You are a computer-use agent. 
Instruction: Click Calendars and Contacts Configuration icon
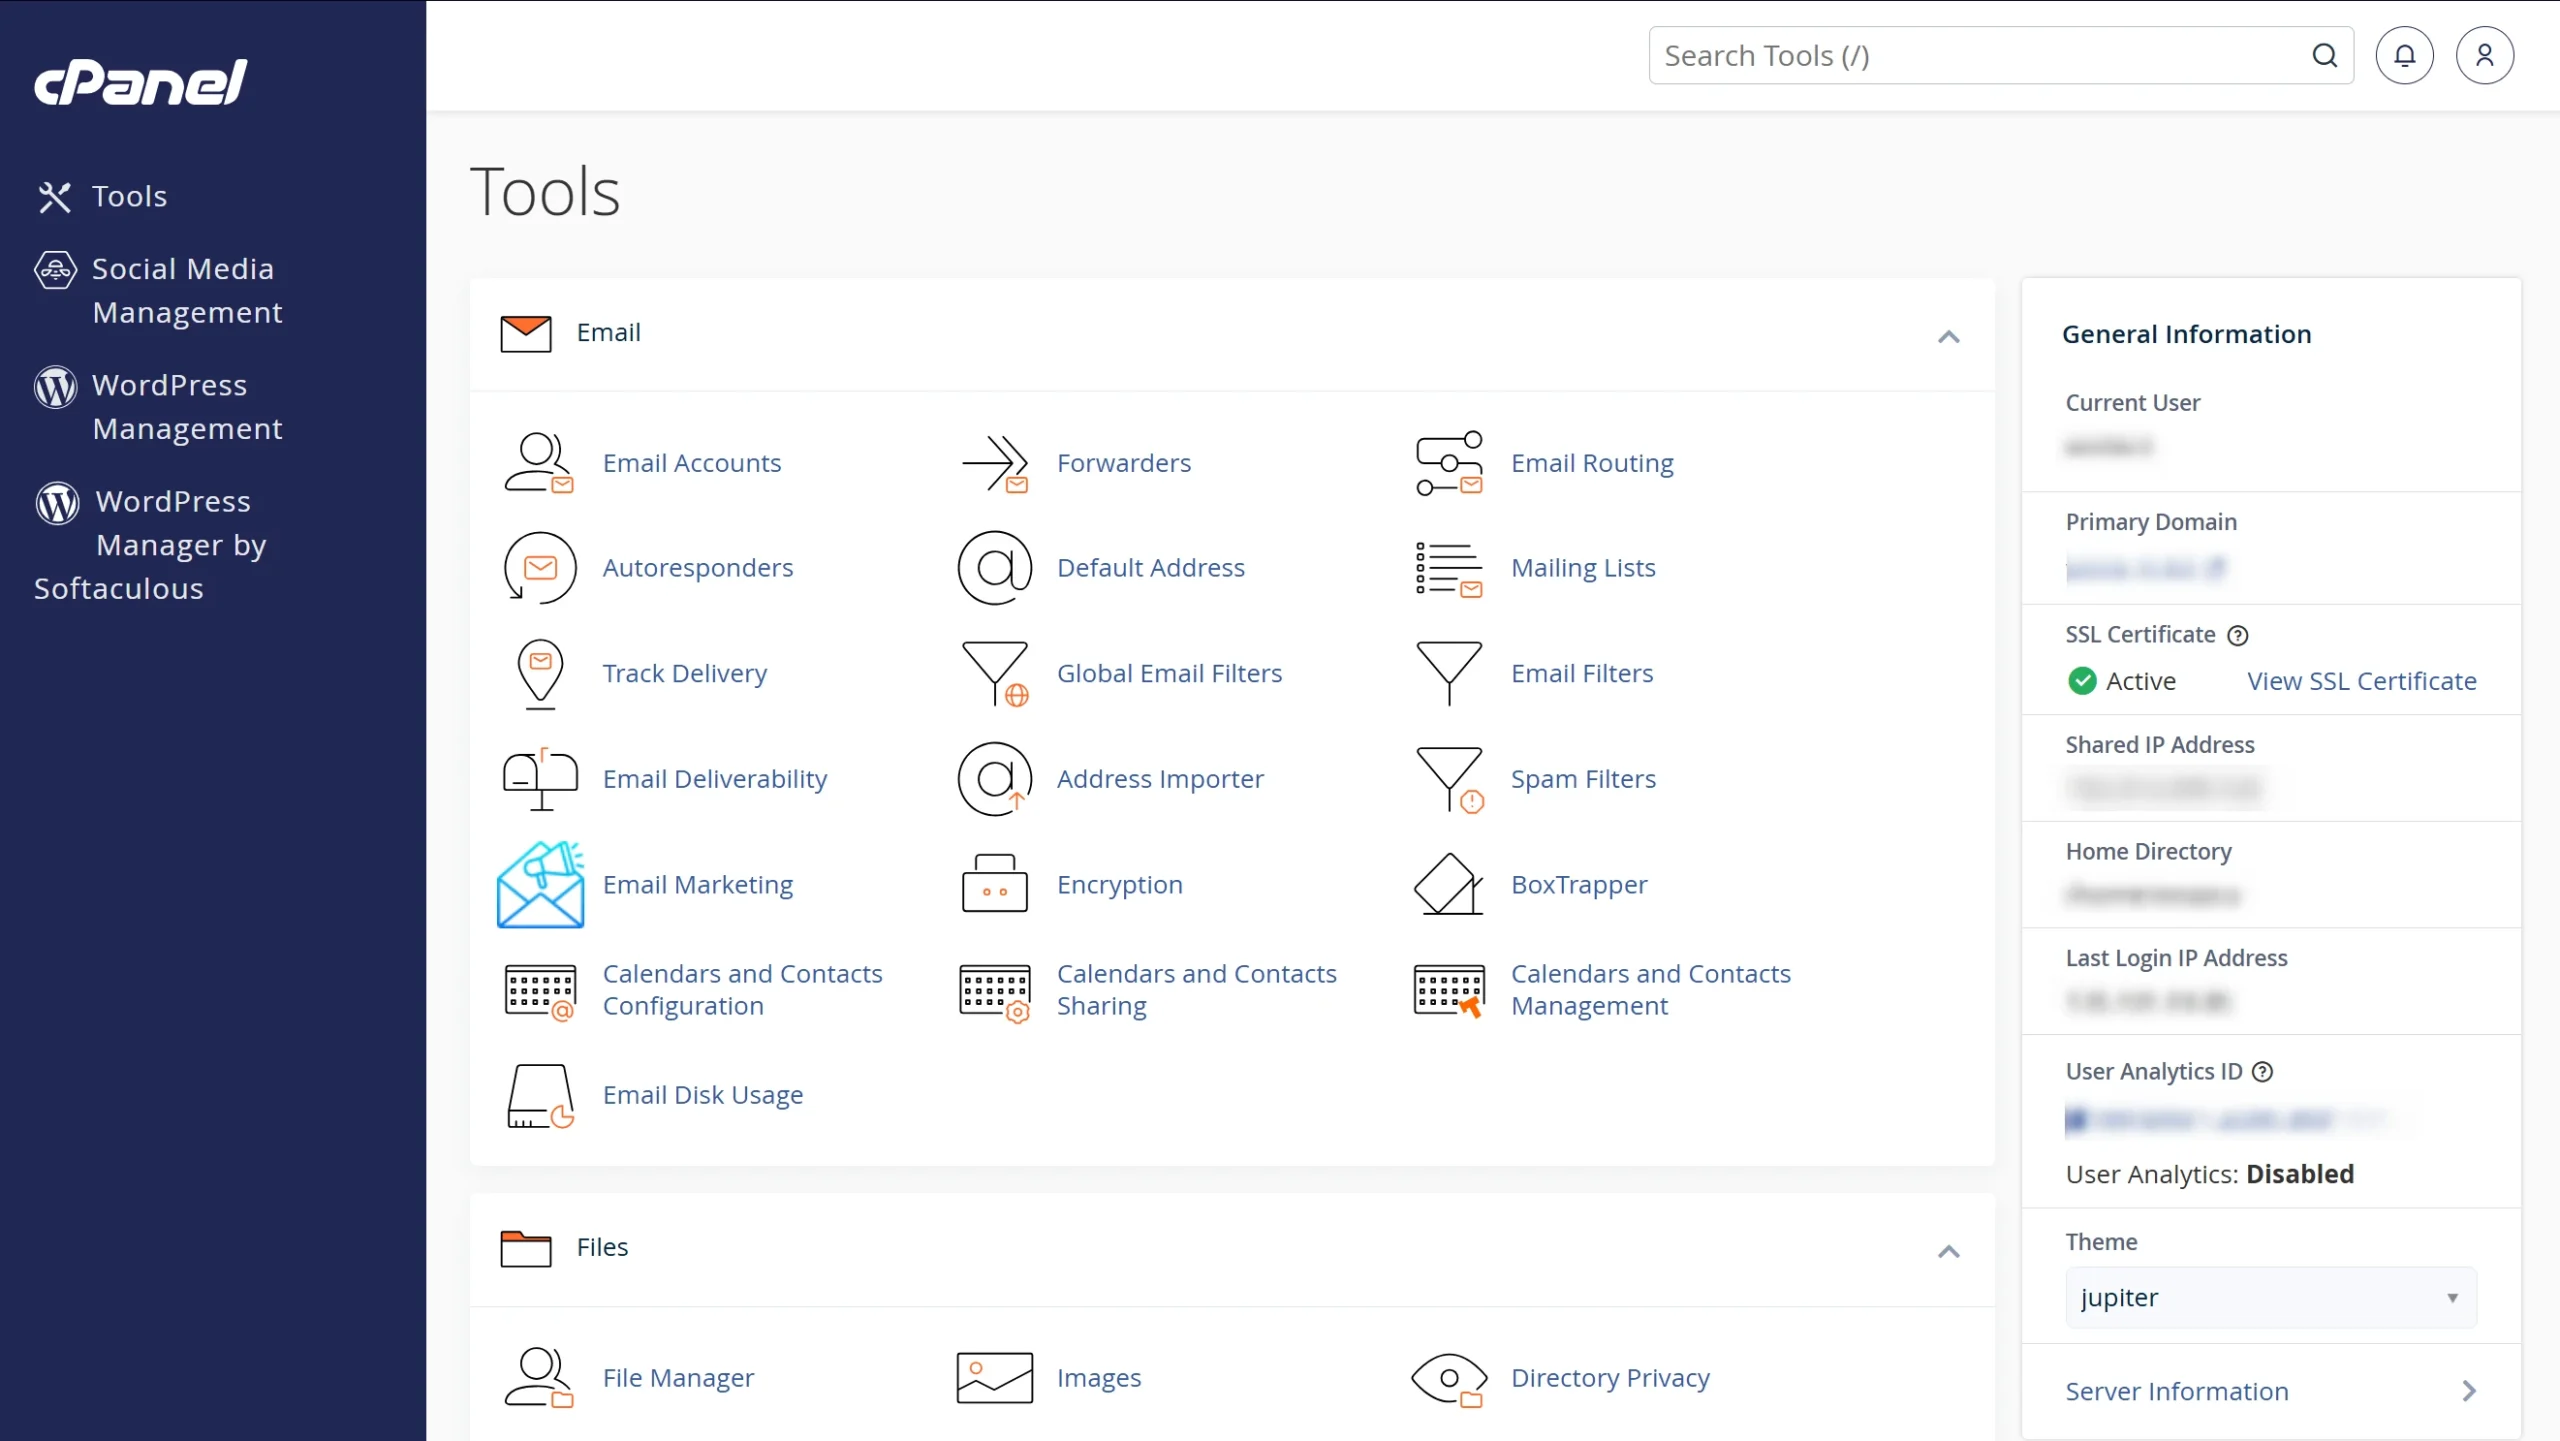coord(540,991)
